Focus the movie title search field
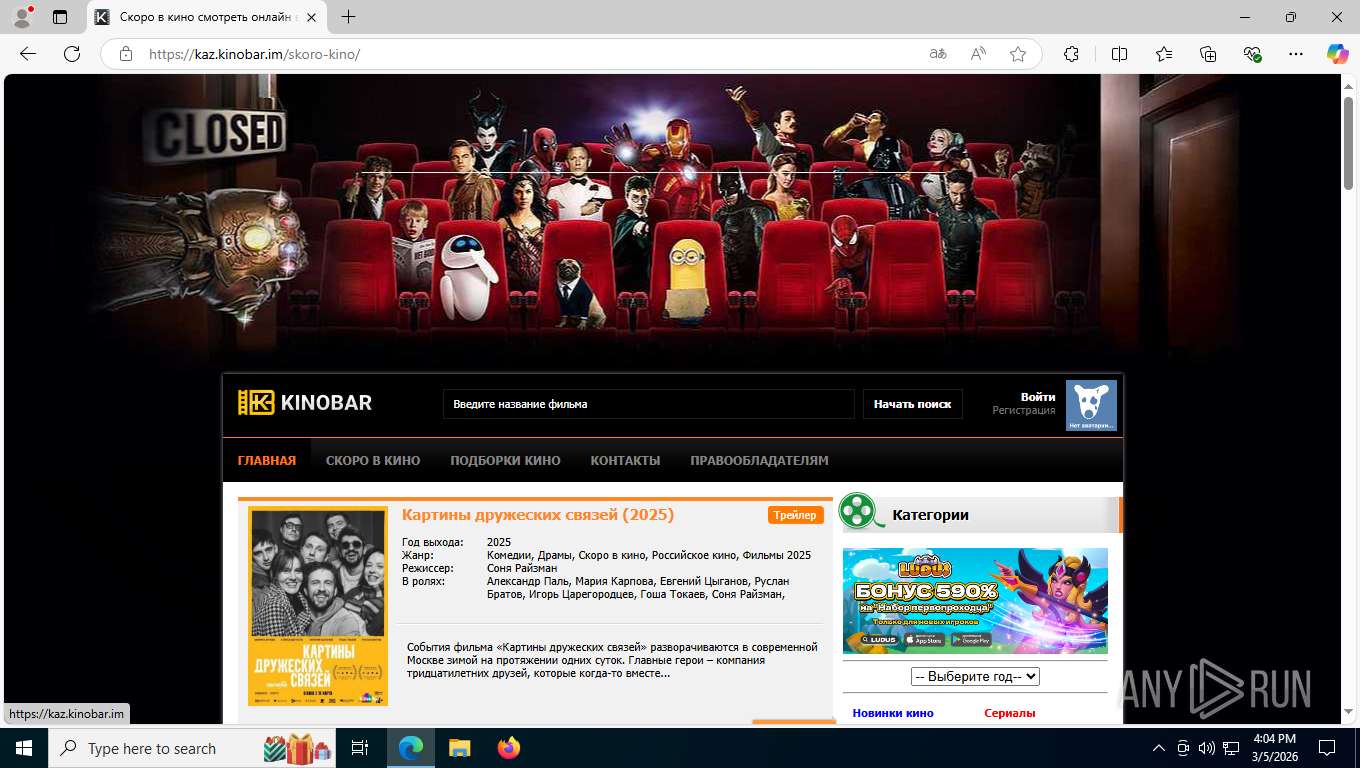Image resolution: width=1360 pixels, height=768 pixels. click(x=648, y=404)
